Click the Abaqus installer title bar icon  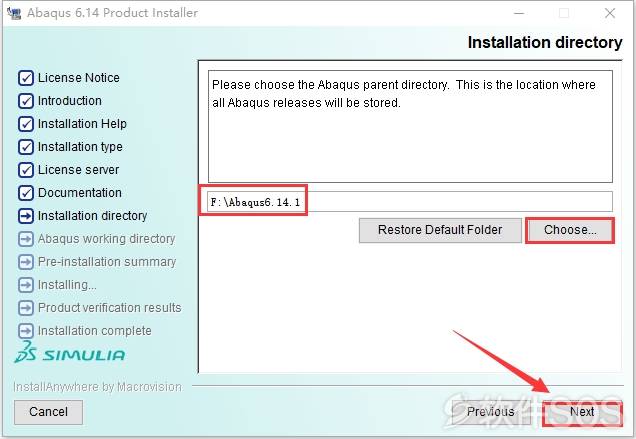tap(14, 13)
